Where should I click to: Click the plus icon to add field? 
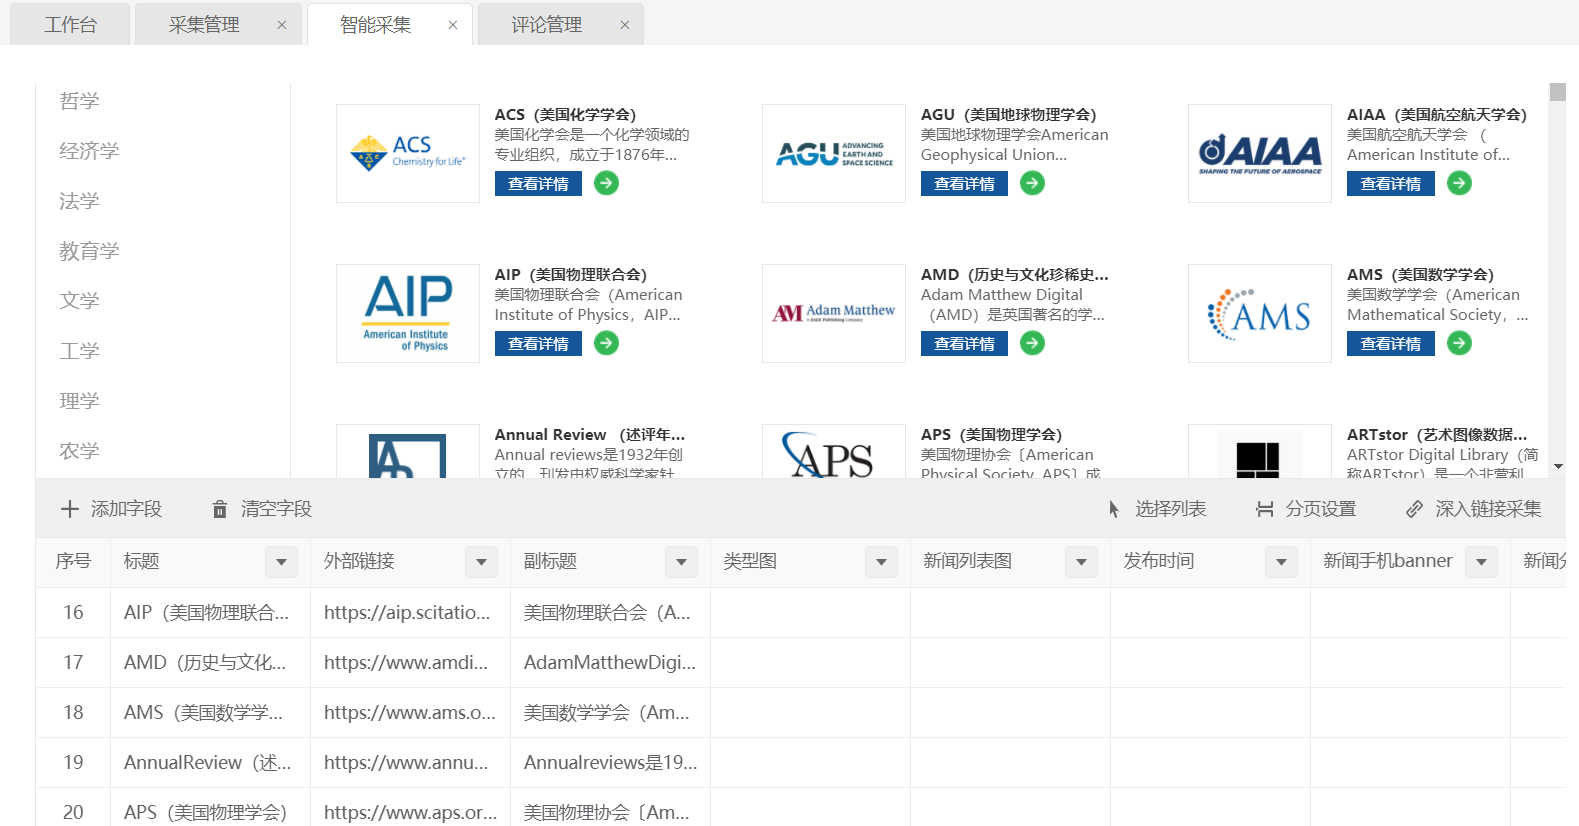point(70,509)
